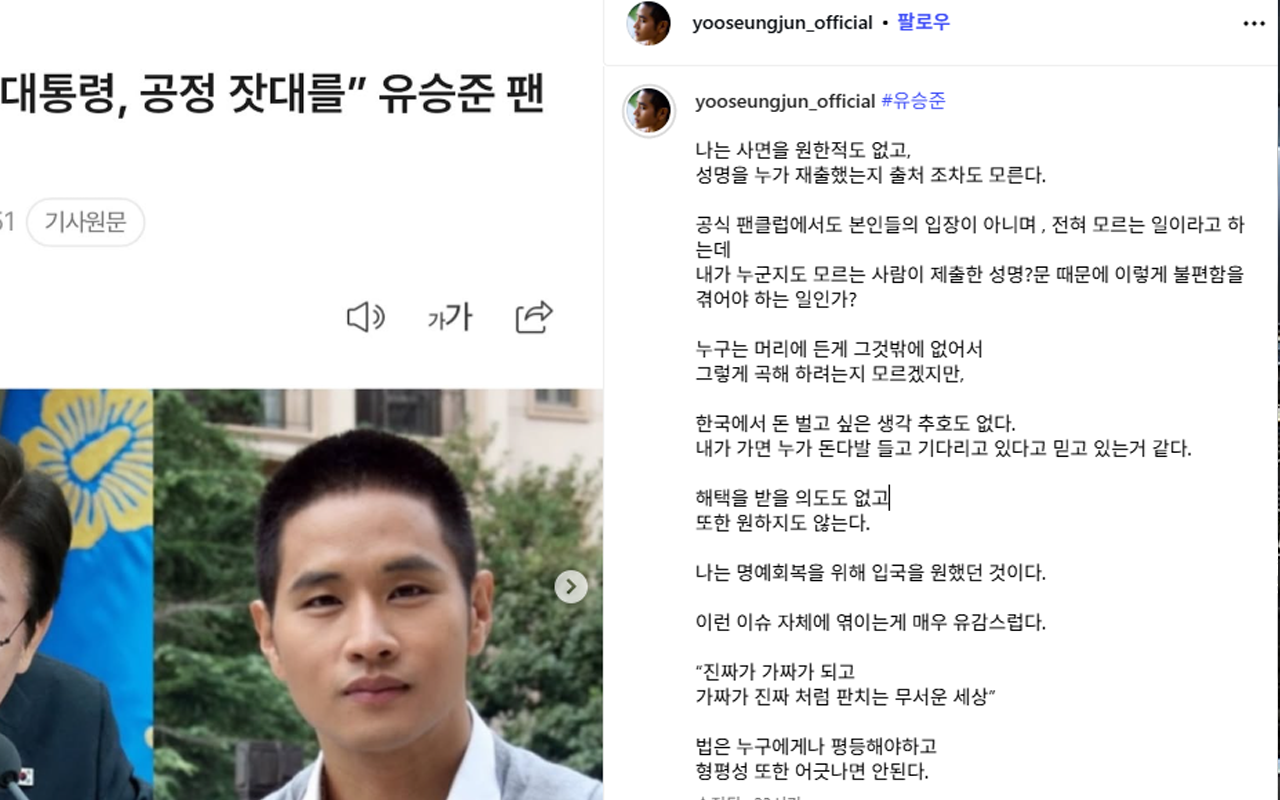This screenshot has height=800, width=1280.
Task: Click the caption line starting 나는 사면을
Action: click(803, 151)
